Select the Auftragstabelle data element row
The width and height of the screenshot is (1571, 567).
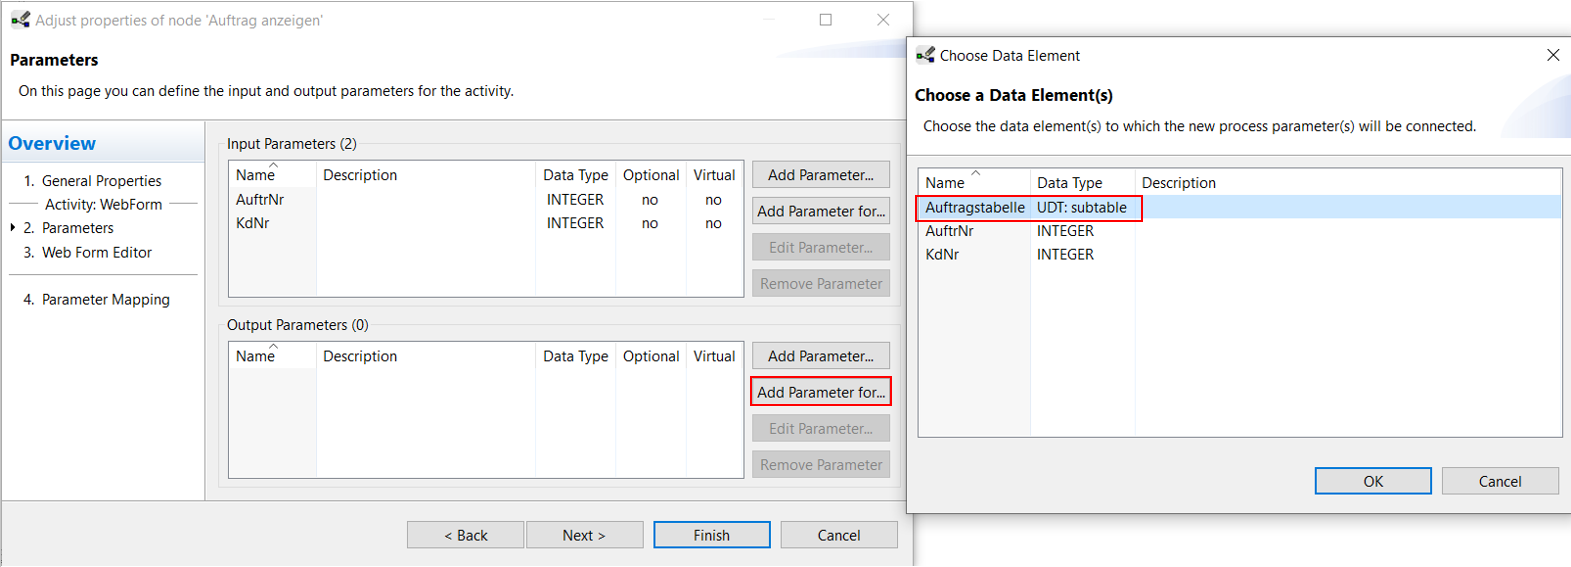pyautogui.click(x=1240, y=208)
